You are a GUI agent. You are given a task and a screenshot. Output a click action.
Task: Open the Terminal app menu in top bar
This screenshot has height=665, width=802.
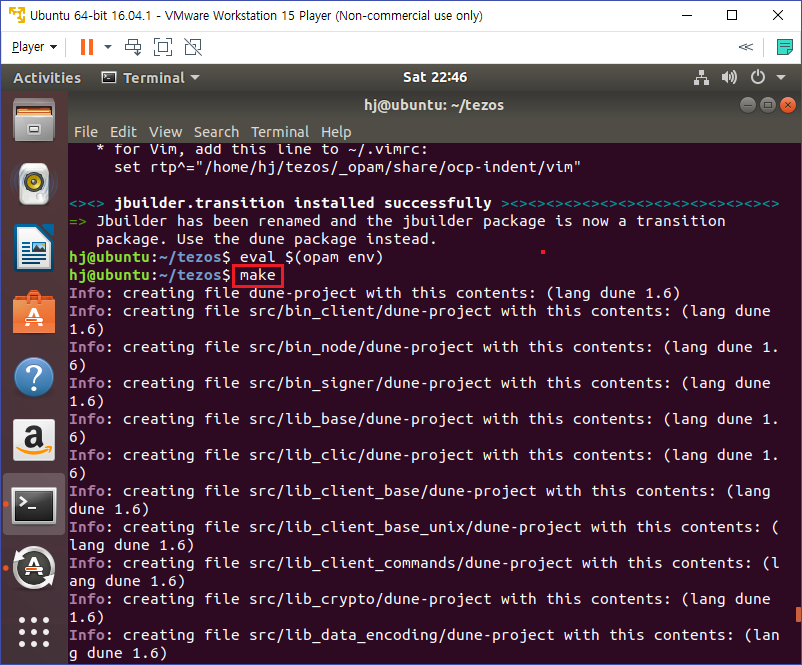pyautogui.click(x=151, y=78)
